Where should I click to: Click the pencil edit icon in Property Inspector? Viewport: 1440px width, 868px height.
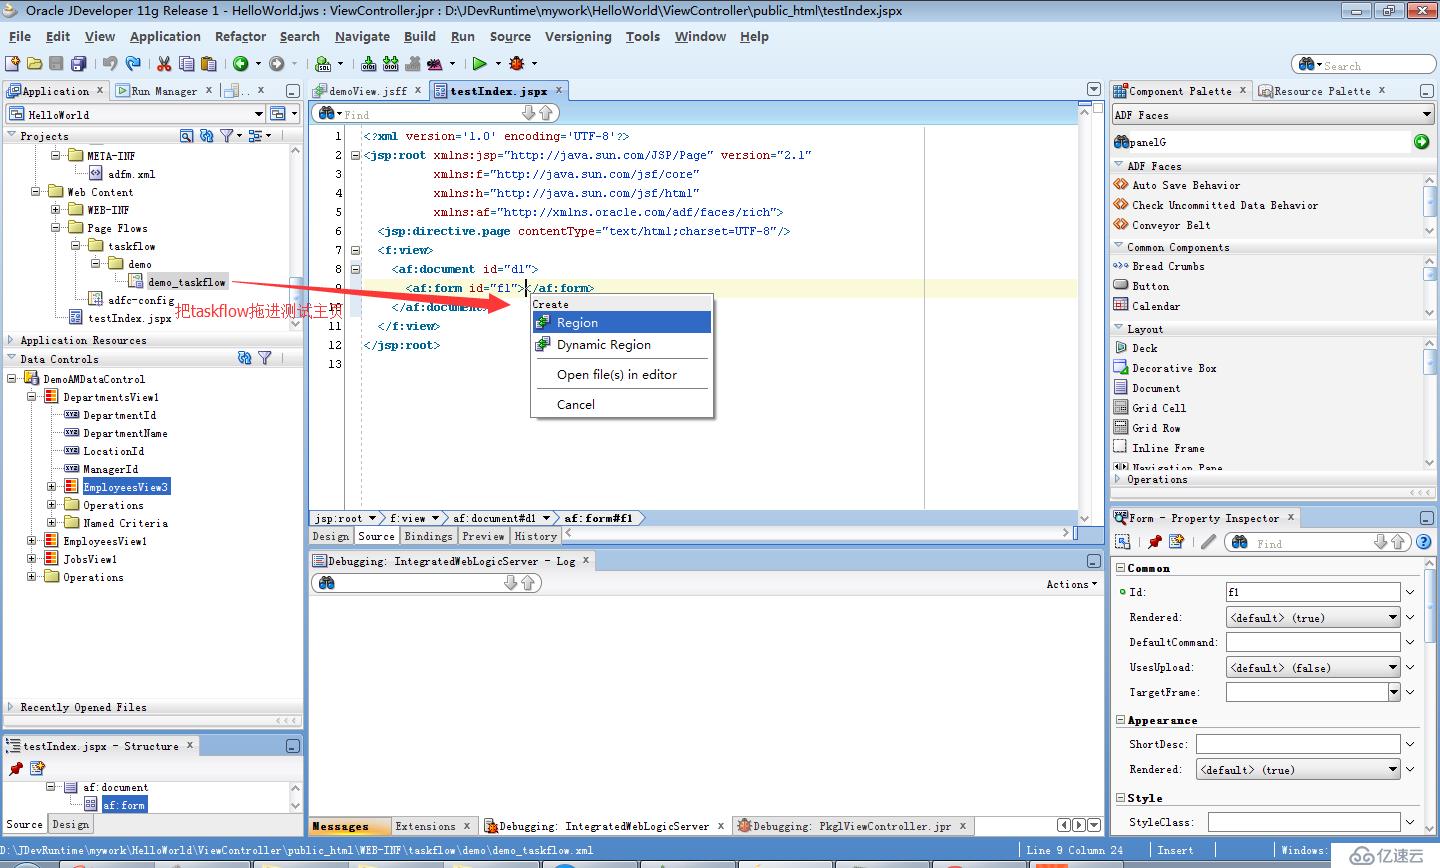[x=1208, y=542]
